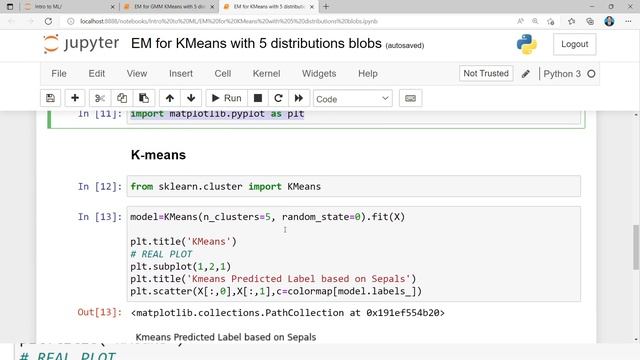Reload the page with refresh icon

(48, 21)
